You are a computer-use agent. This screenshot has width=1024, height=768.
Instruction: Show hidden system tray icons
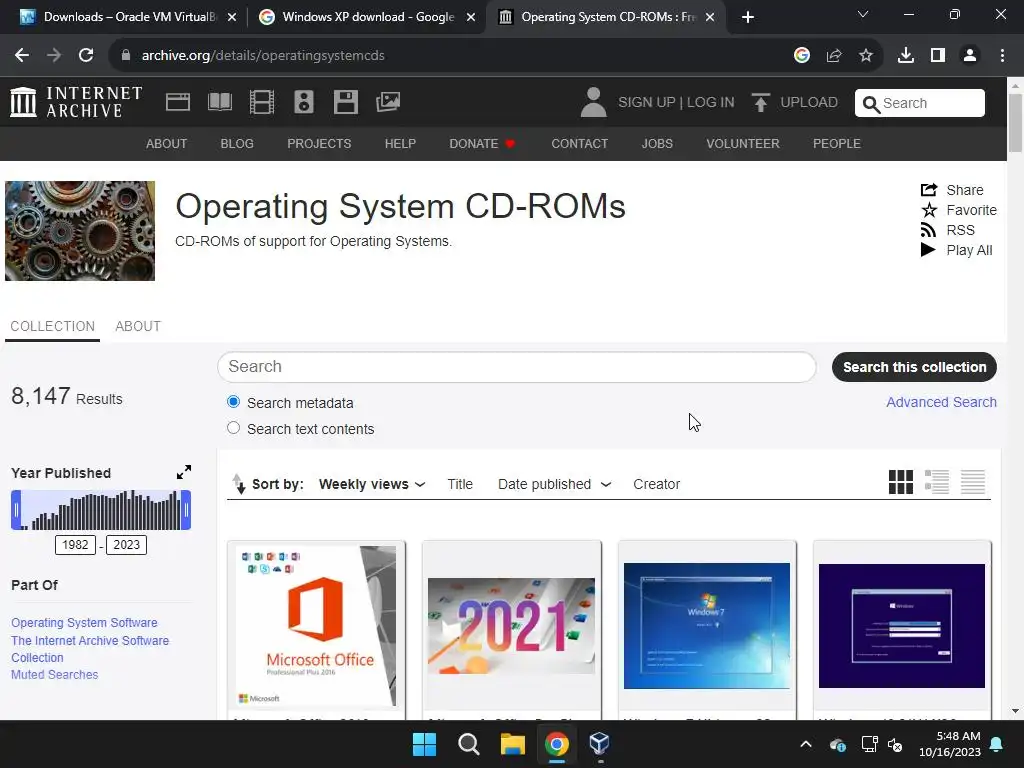(x=806, y=744)
